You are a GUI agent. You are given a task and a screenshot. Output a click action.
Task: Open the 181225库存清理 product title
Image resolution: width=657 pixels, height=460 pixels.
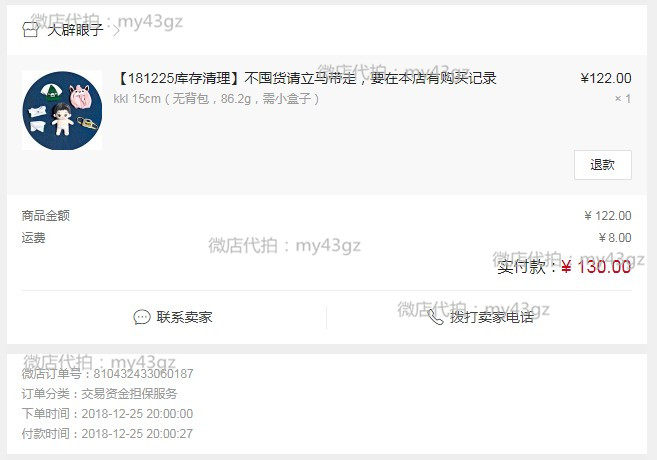(x=305, y=78)
